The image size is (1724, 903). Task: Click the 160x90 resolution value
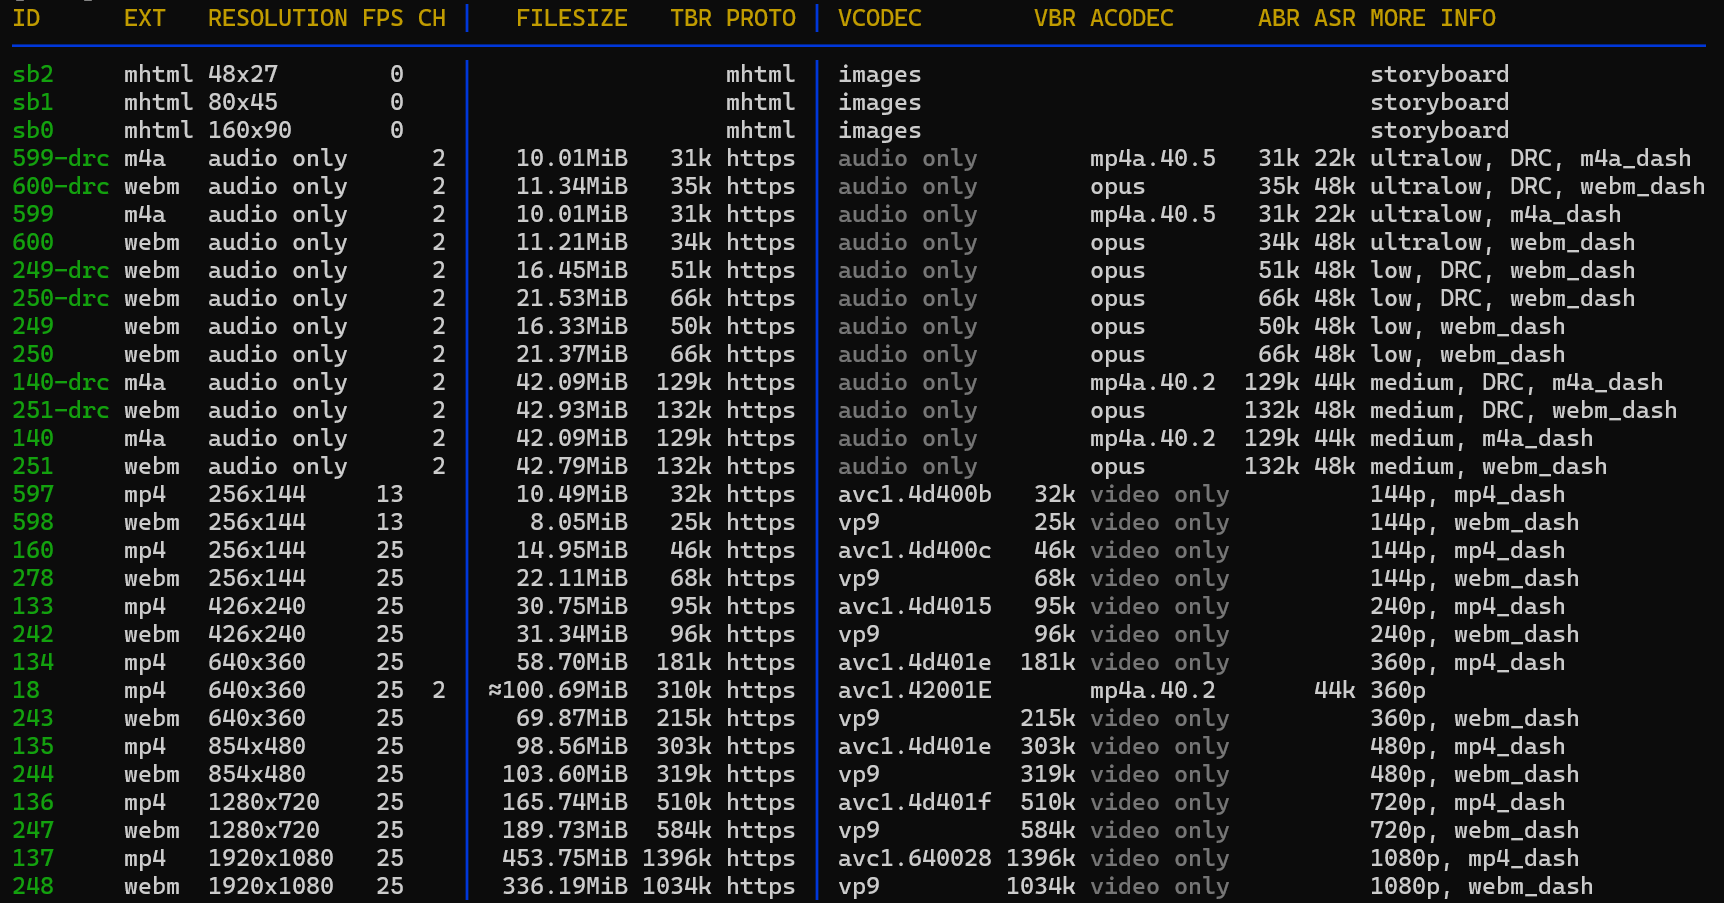[250, 130]
